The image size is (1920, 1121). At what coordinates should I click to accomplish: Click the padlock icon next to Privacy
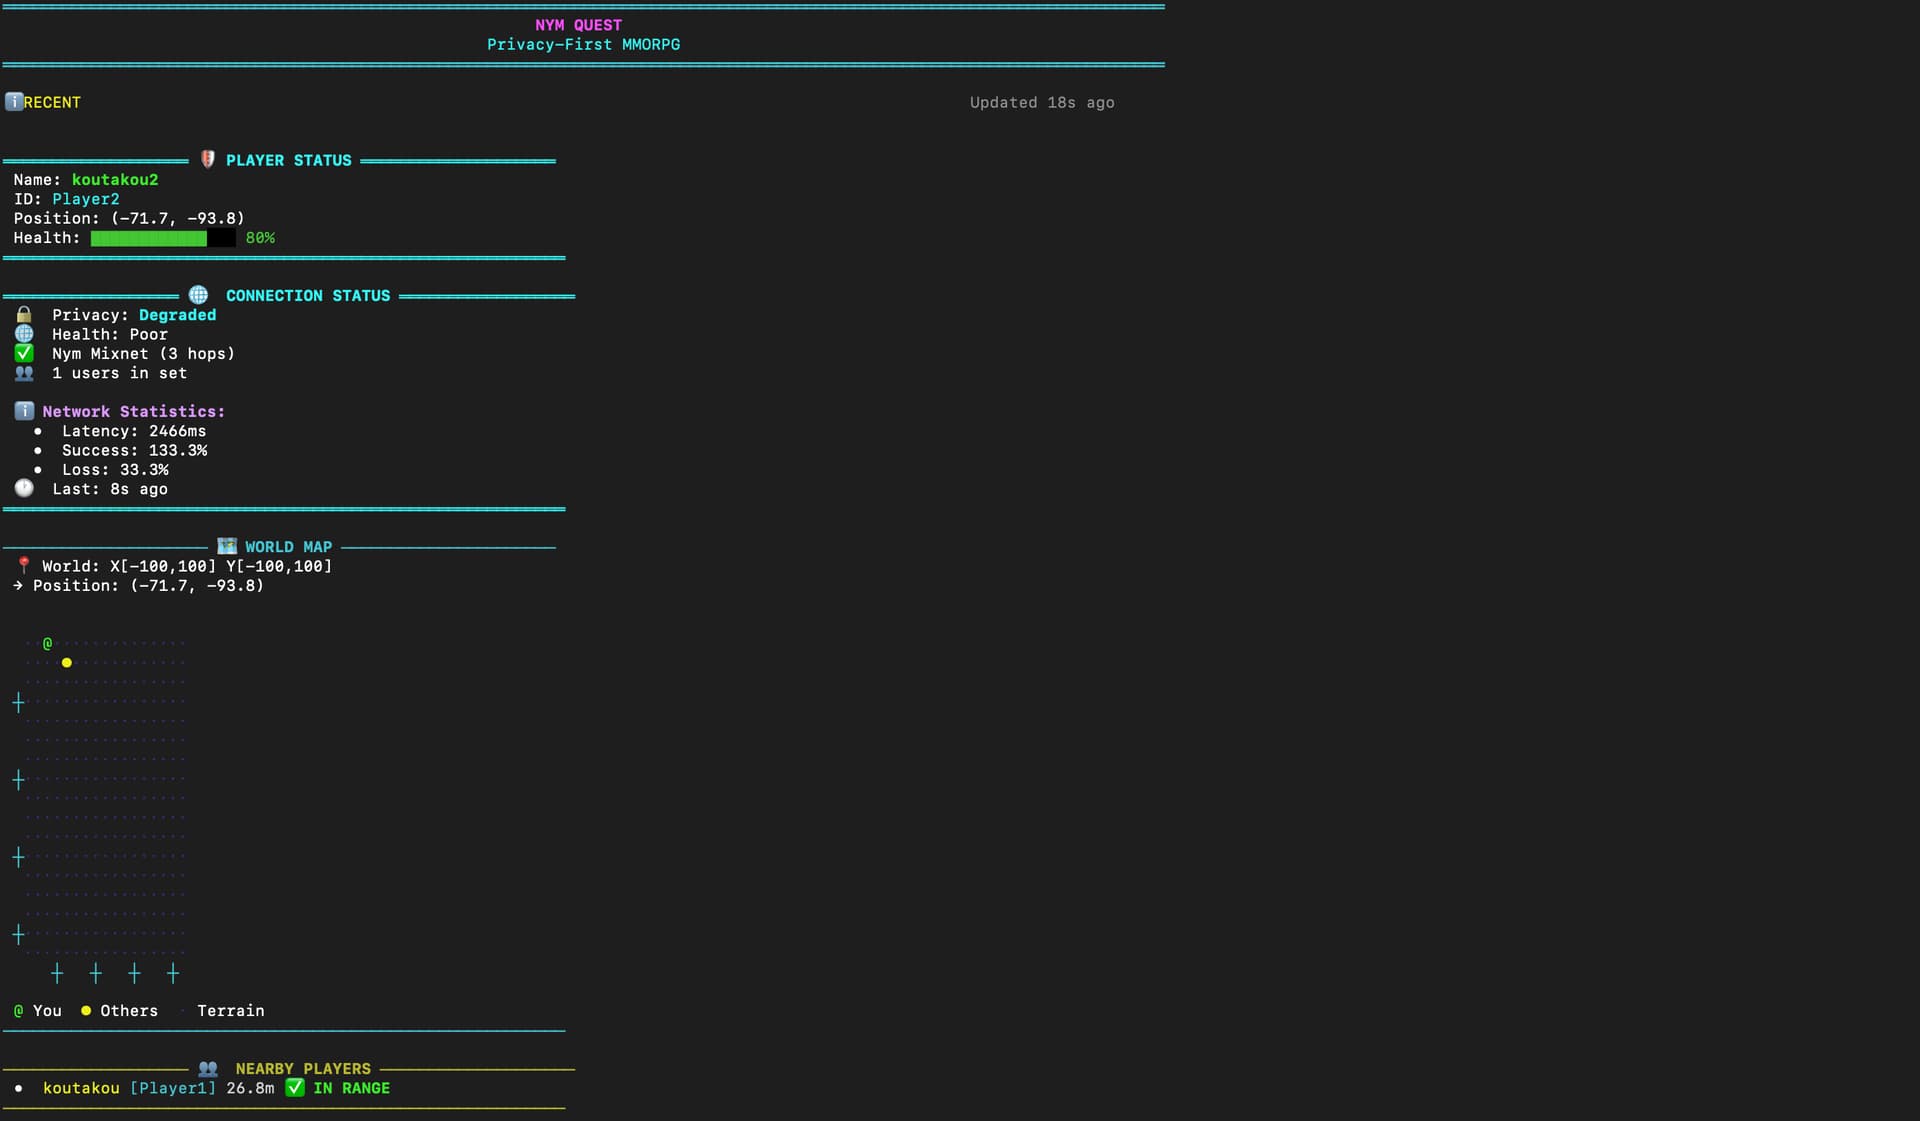coord(24,315)
